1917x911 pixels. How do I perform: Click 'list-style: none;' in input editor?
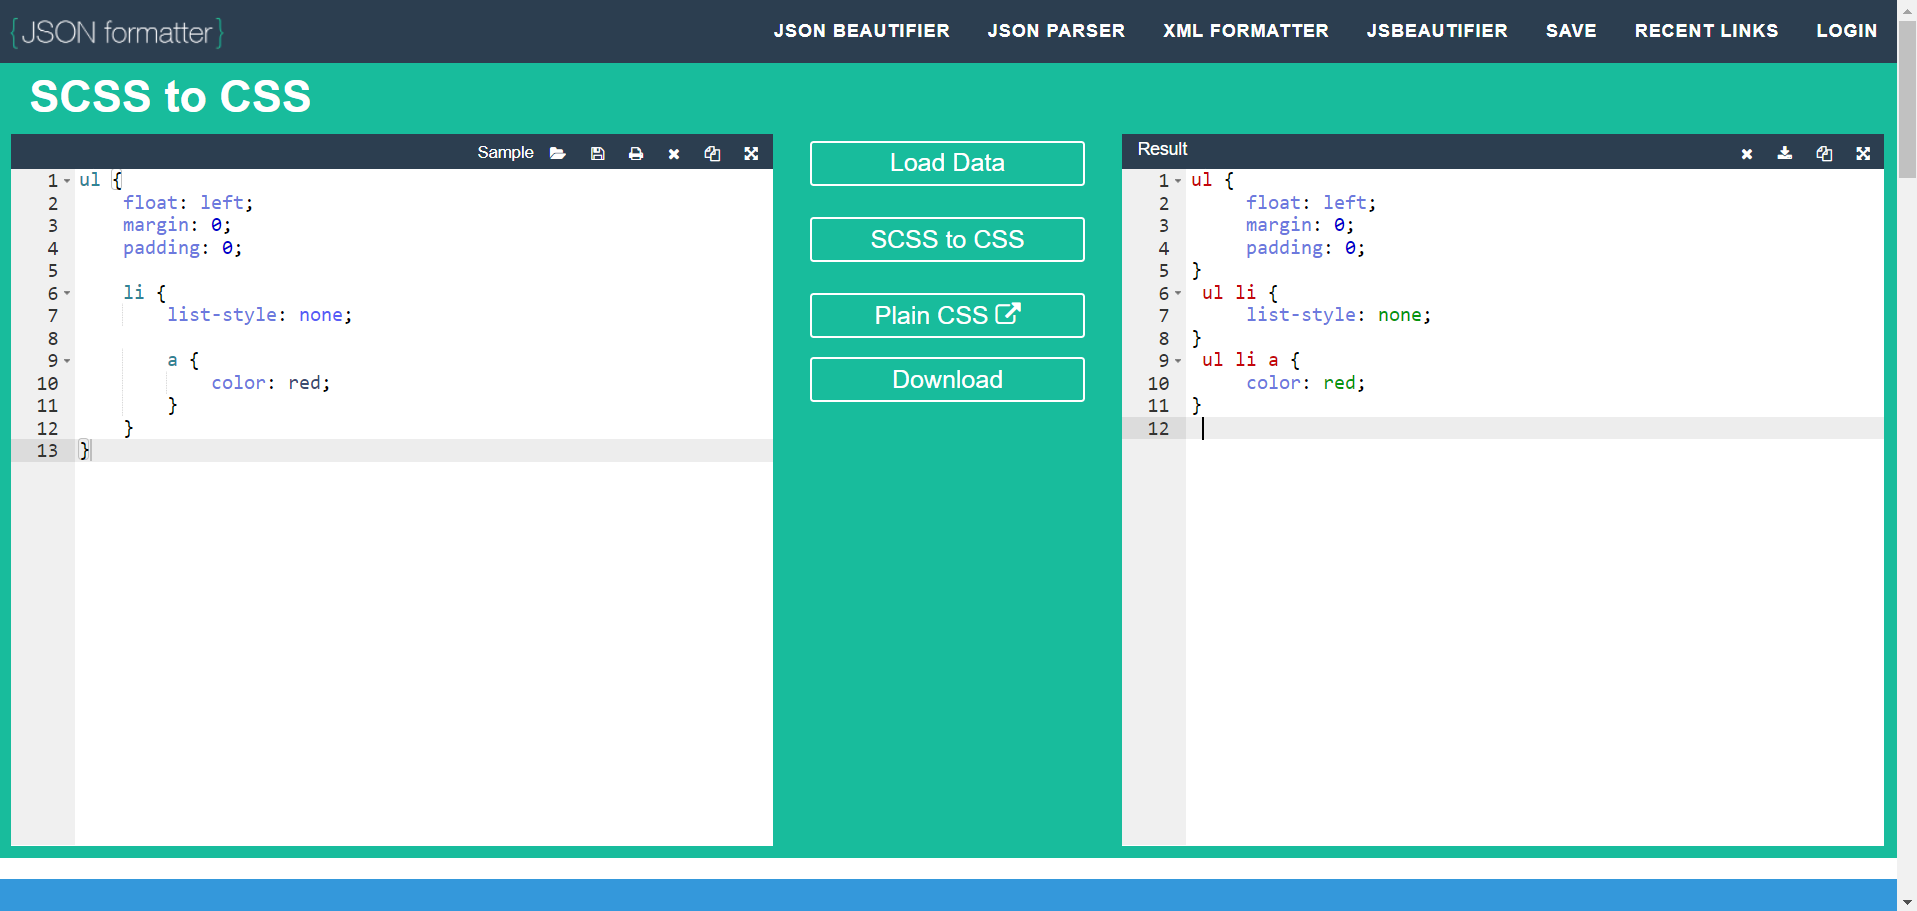tap(260, 315)
